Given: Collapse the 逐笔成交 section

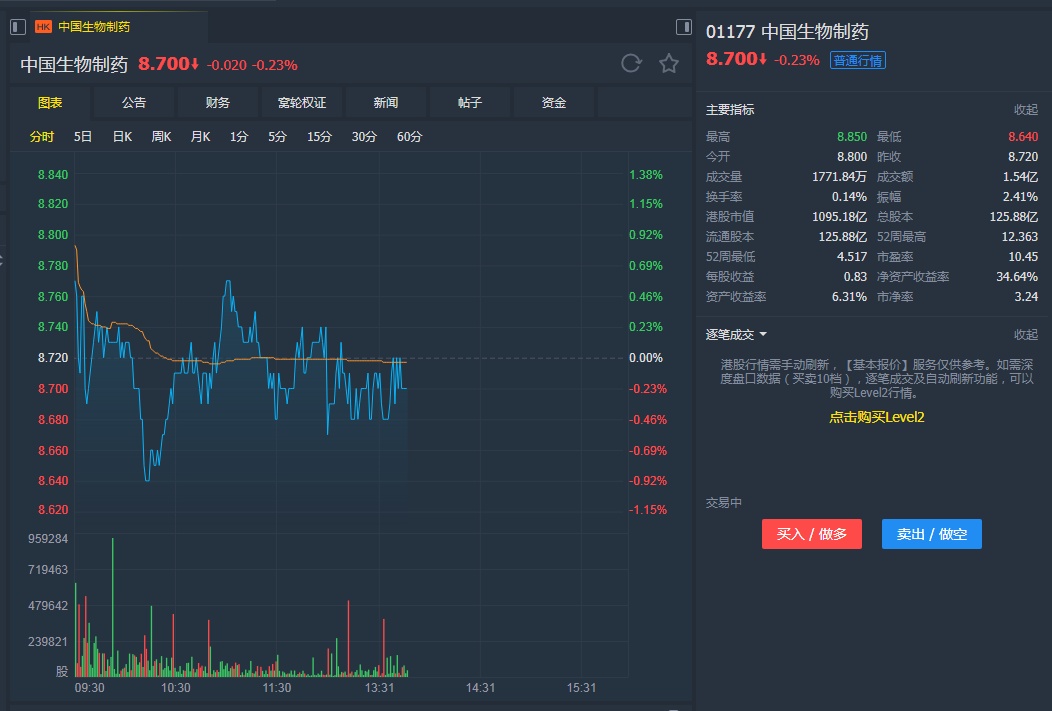Looking at the screenshot, I should [1026, 334].
